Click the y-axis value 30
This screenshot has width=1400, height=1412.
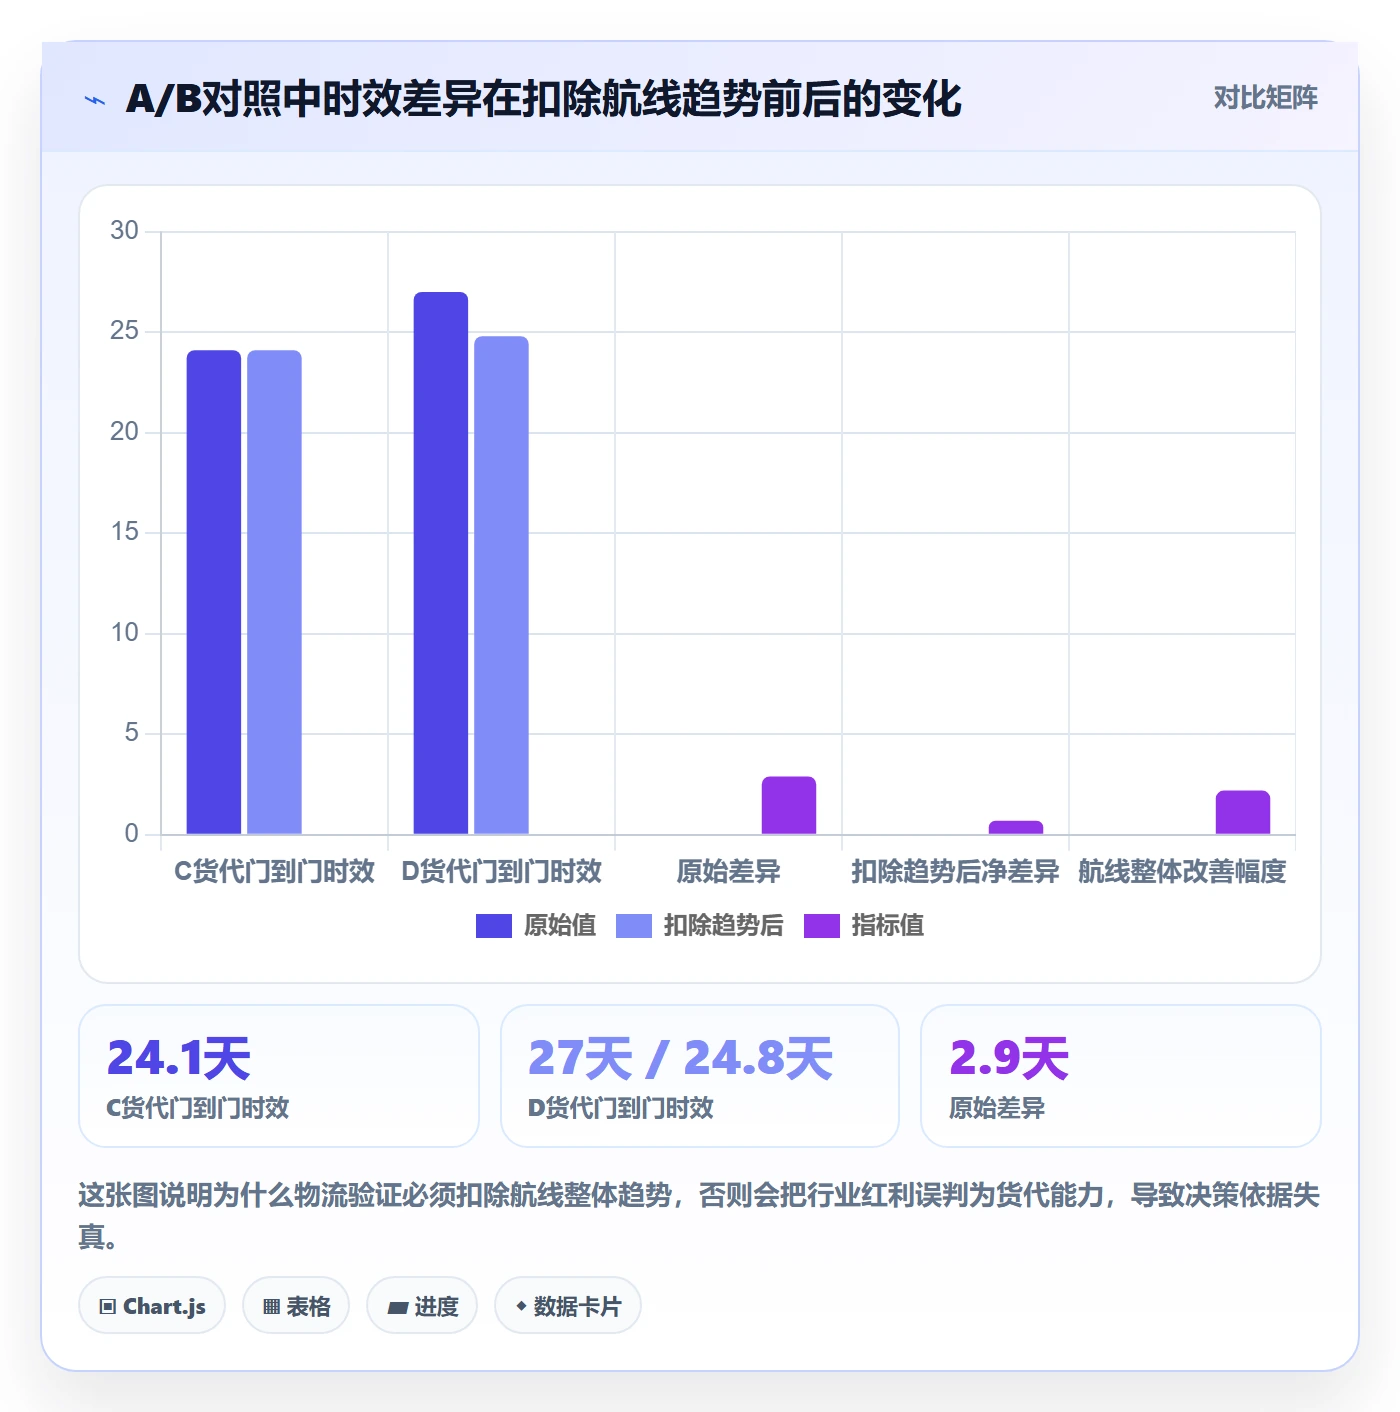click(124, 231)
